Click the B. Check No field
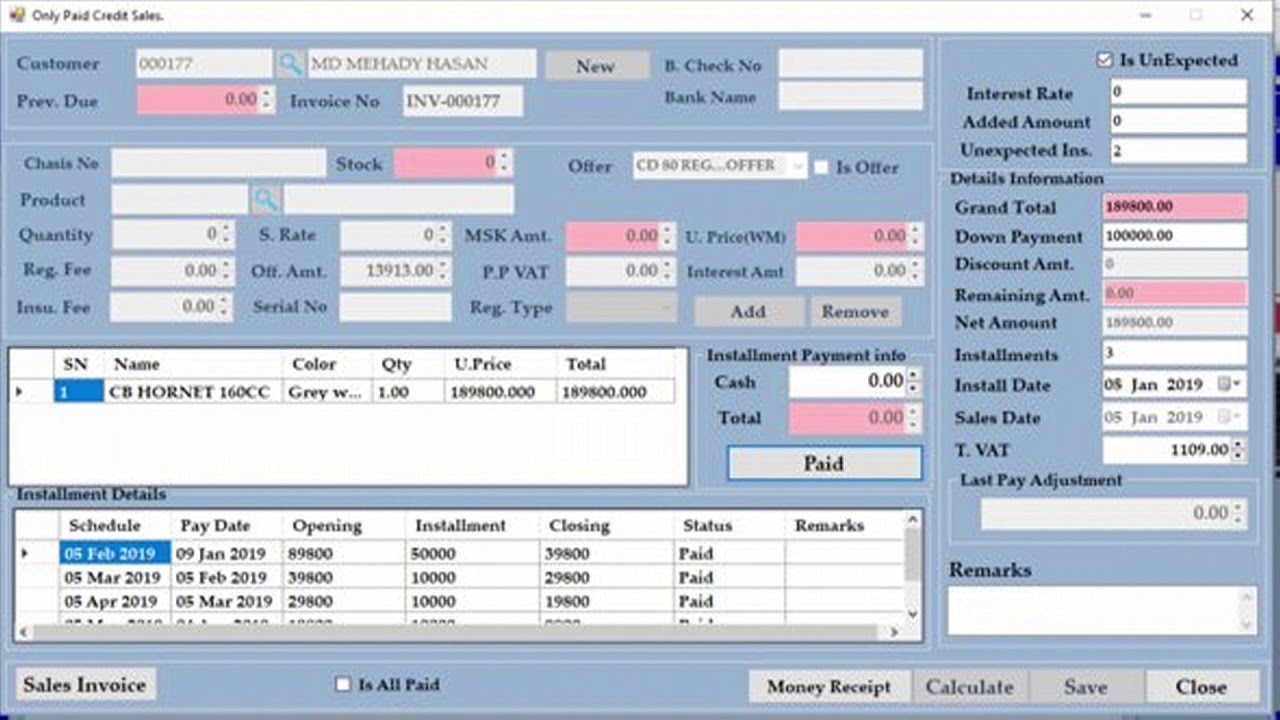 [851, 64]
